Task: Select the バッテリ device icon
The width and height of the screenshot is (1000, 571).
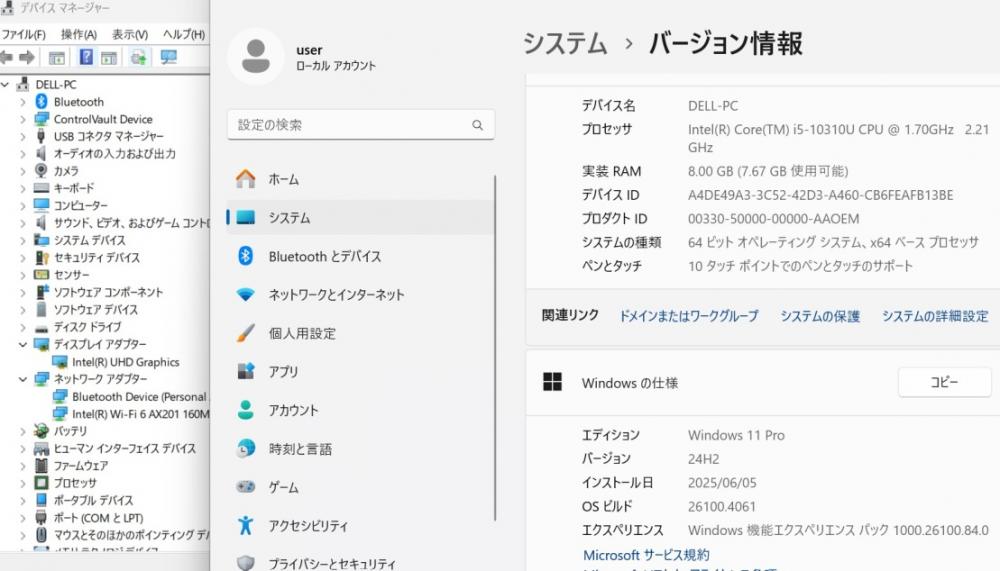Action: click(41, 431)
